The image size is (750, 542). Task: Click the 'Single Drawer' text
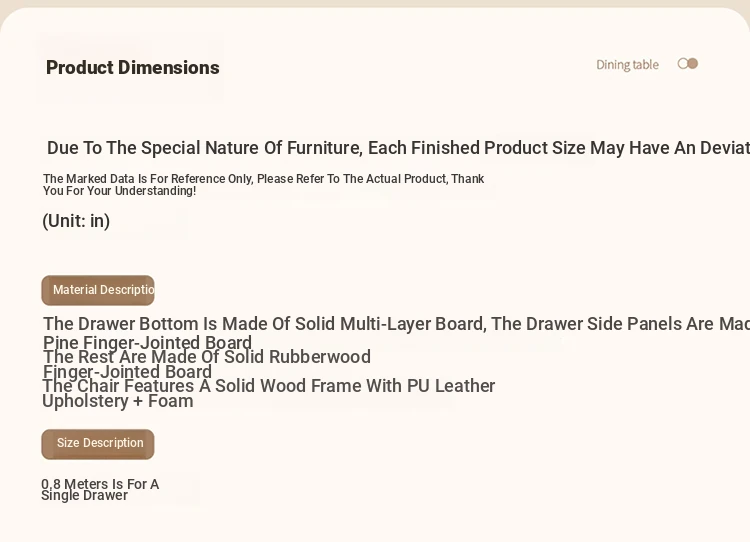pos(84,496)
